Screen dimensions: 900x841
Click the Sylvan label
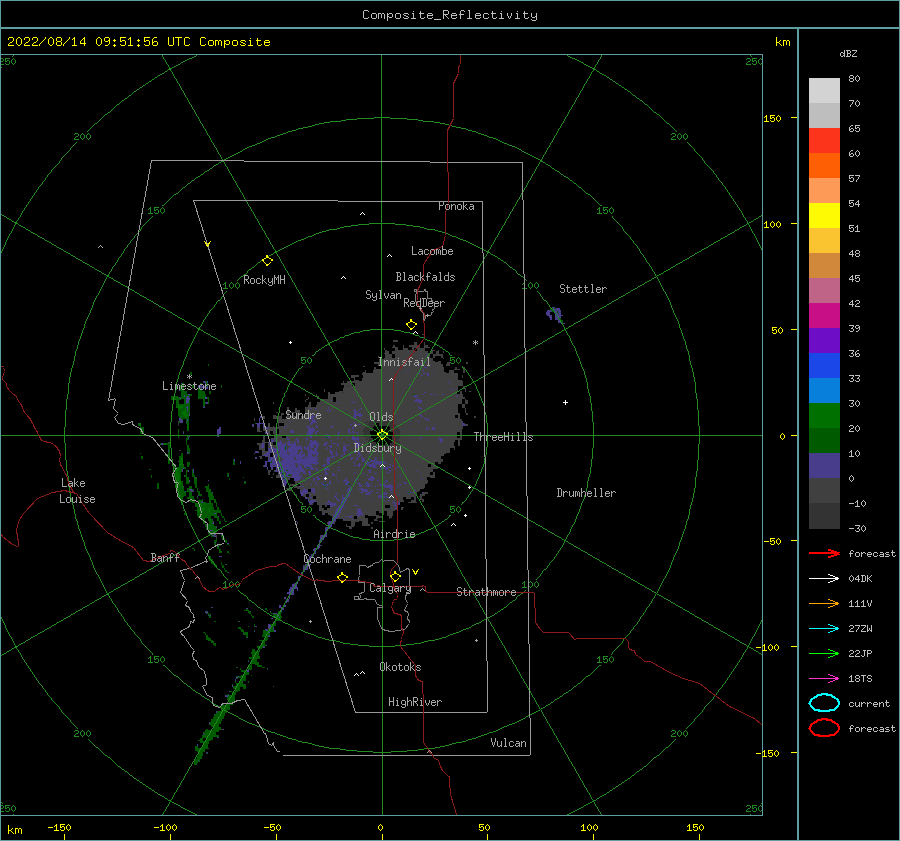[383, 295]
